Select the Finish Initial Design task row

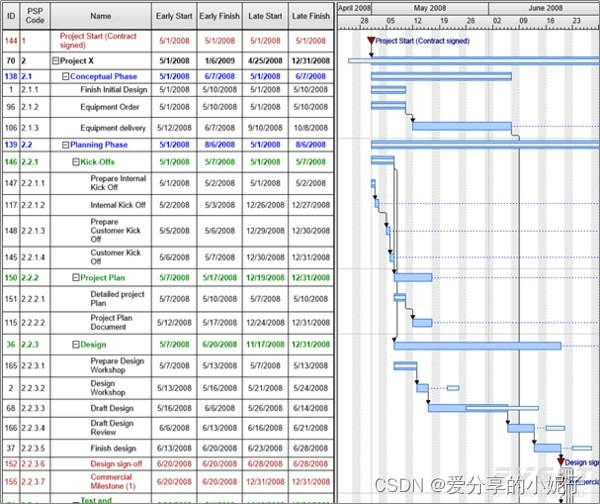[x=114, y=90]
